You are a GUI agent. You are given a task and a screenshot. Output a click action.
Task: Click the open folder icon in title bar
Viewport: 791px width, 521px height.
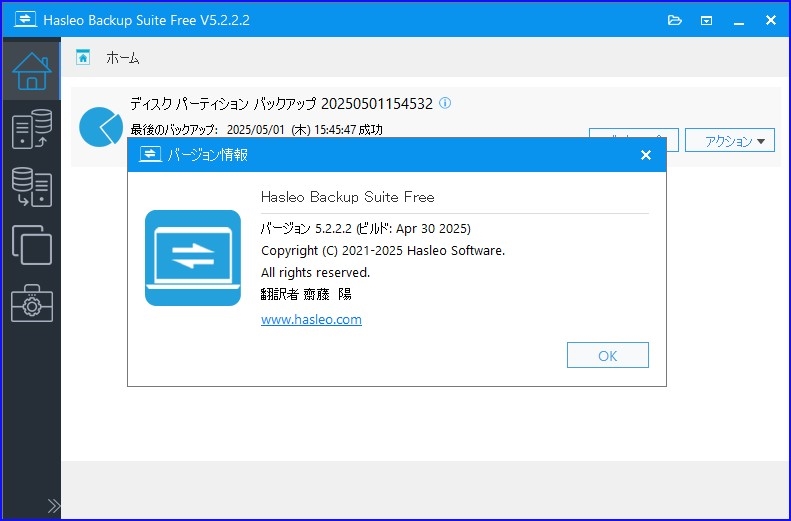674,20
